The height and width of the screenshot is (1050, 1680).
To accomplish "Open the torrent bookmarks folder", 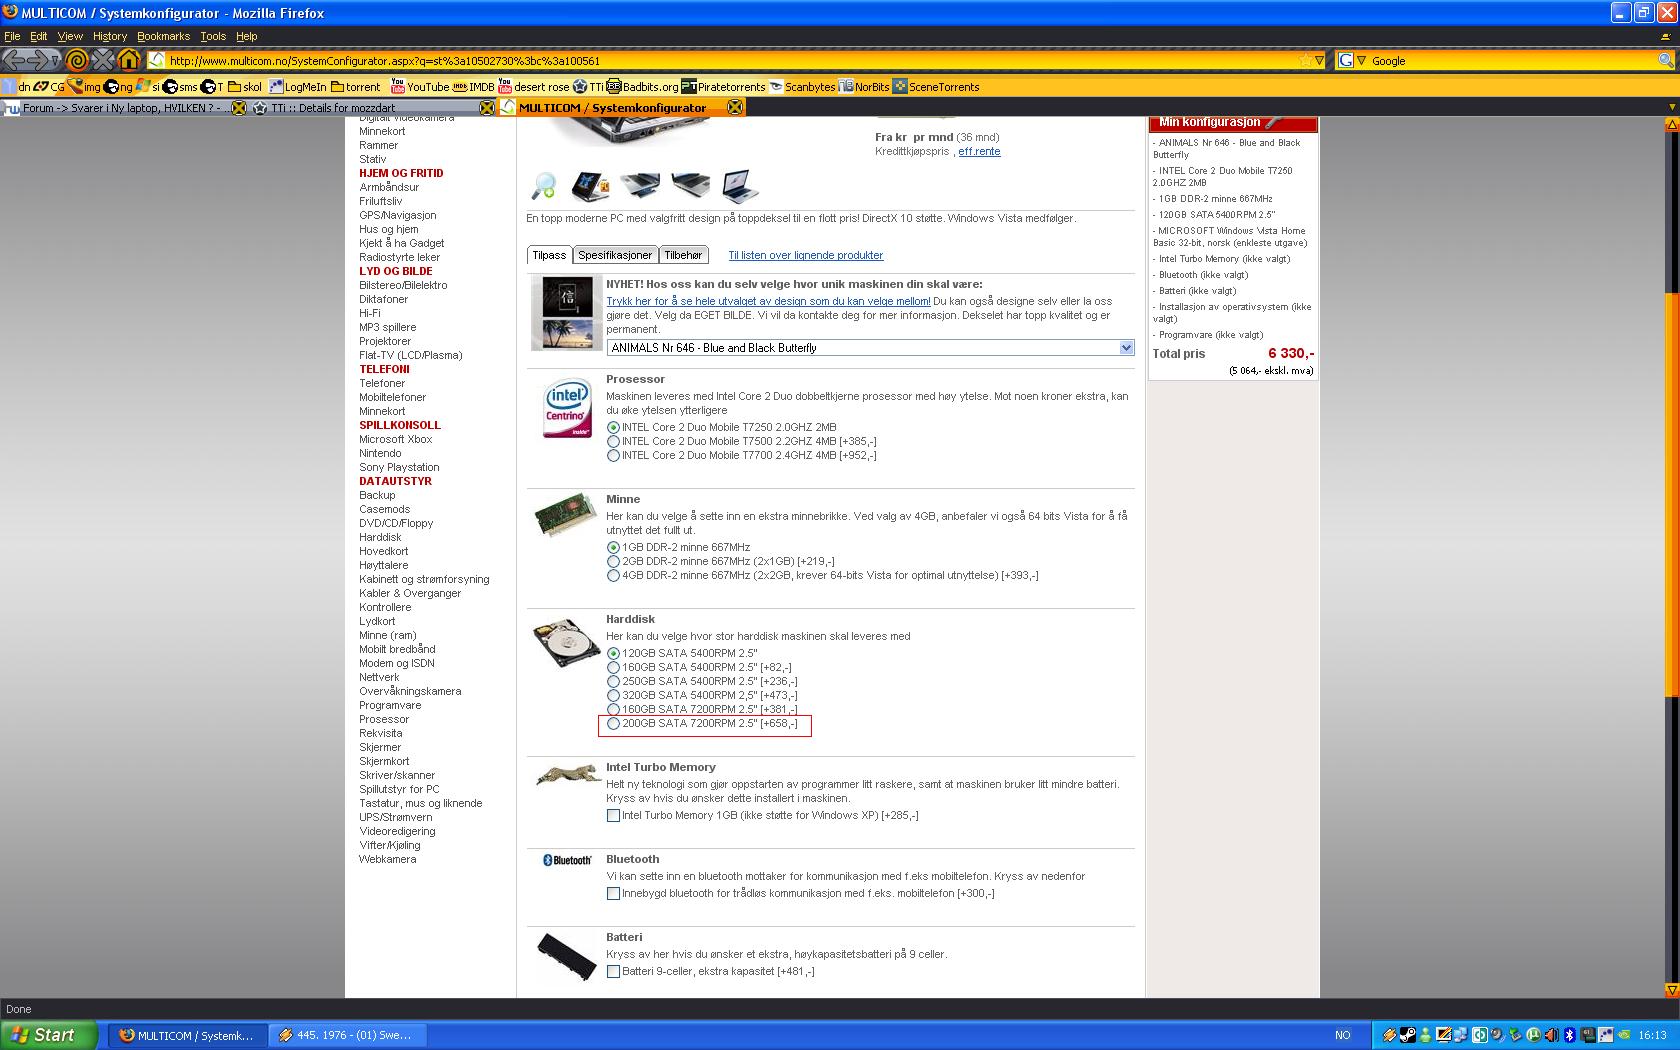I will click(356, 87).
